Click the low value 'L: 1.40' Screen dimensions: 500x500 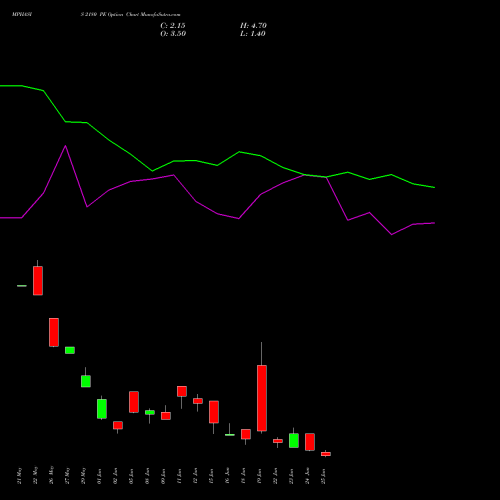click(253, 34)
